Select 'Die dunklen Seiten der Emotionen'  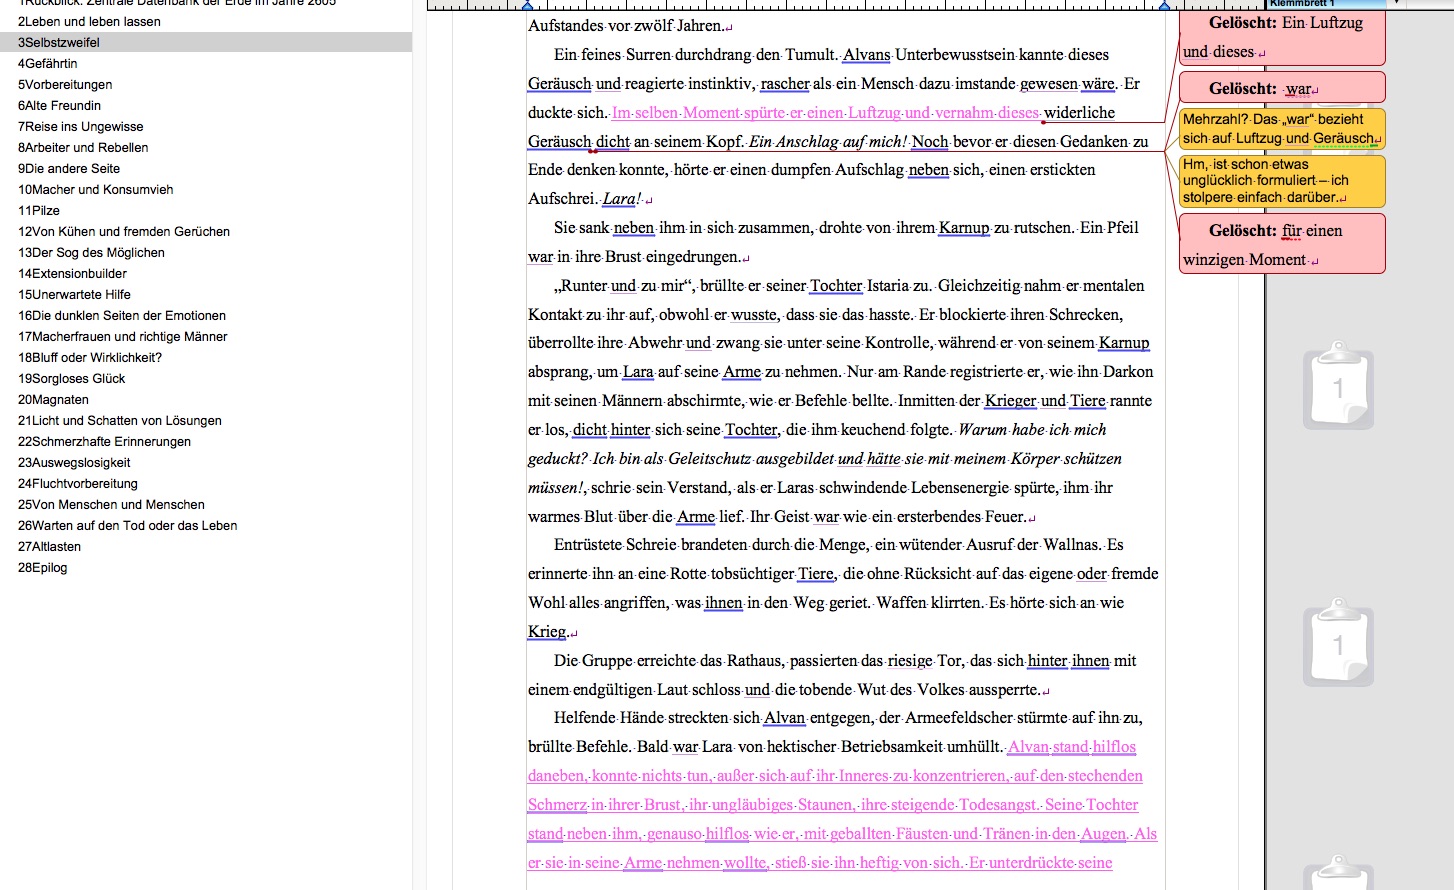(205, 315)
